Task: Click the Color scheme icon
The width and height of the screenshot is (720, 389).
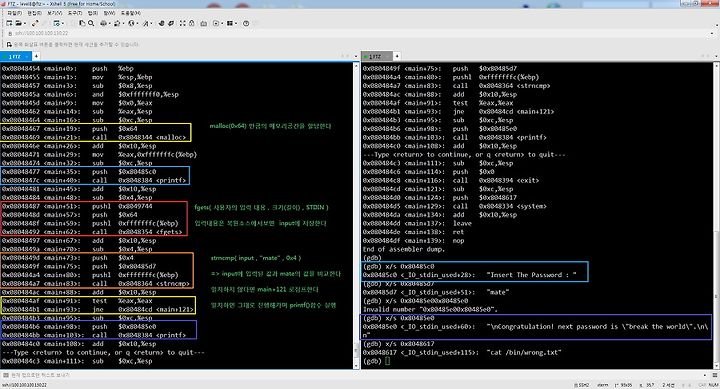Action: [x=117, y=23]
